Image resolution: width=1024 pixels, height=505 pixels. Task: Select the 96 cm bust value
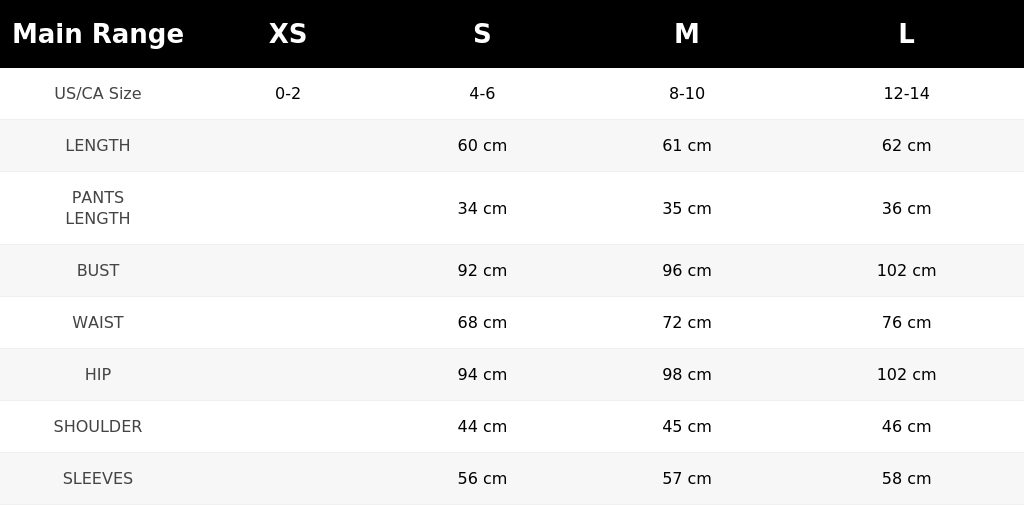(686, 270)
